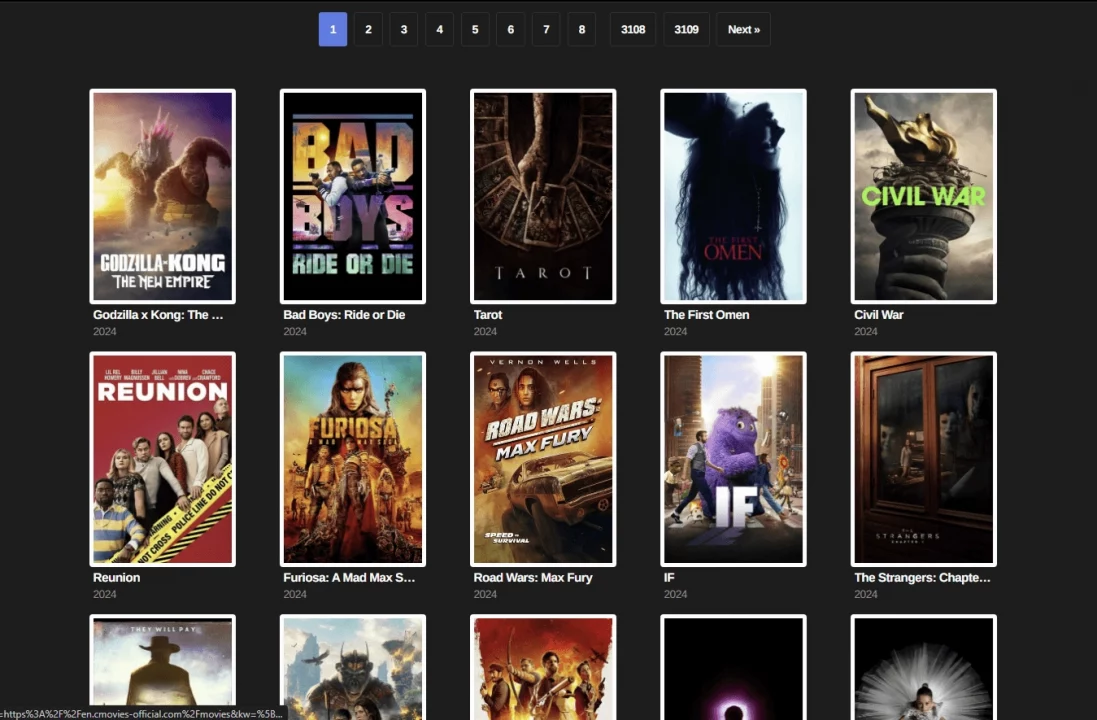Click the Civil War movie poster

(x=923, y=195)
